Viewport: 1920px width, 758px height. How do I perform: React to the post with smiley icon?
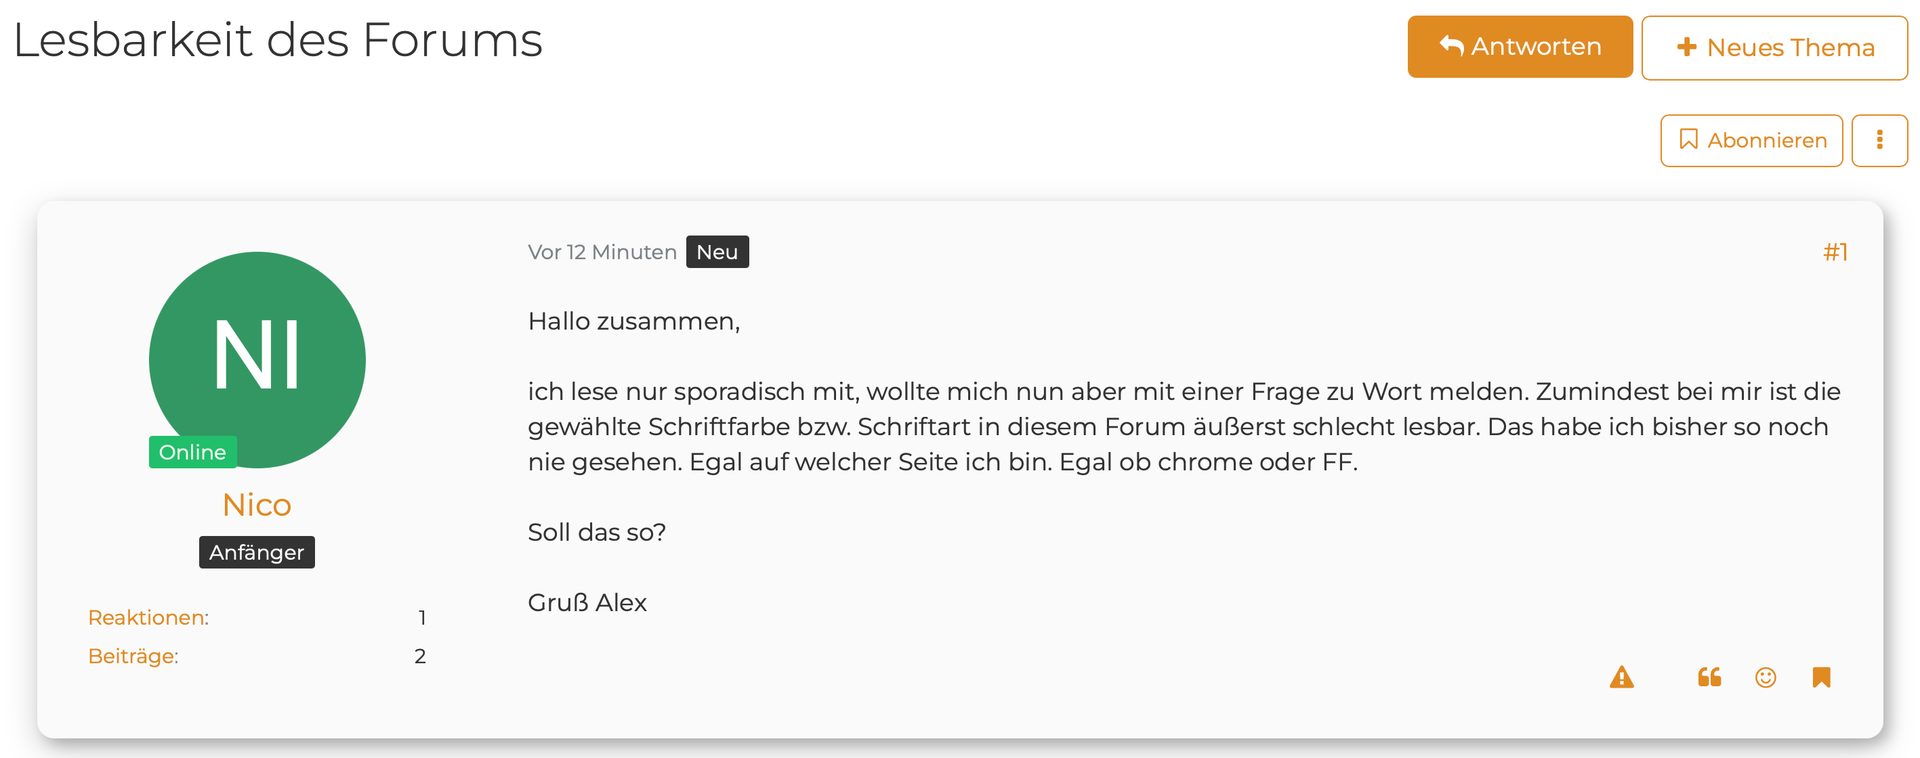(x=1765, y=678)
